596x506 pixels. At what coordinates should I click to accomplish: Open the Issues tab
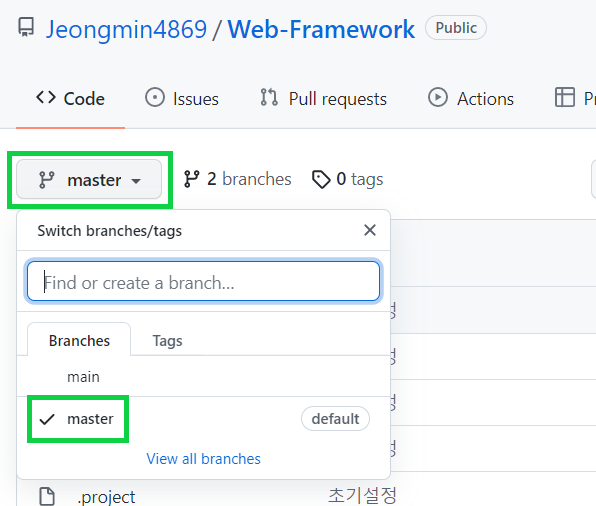(182, 99)
